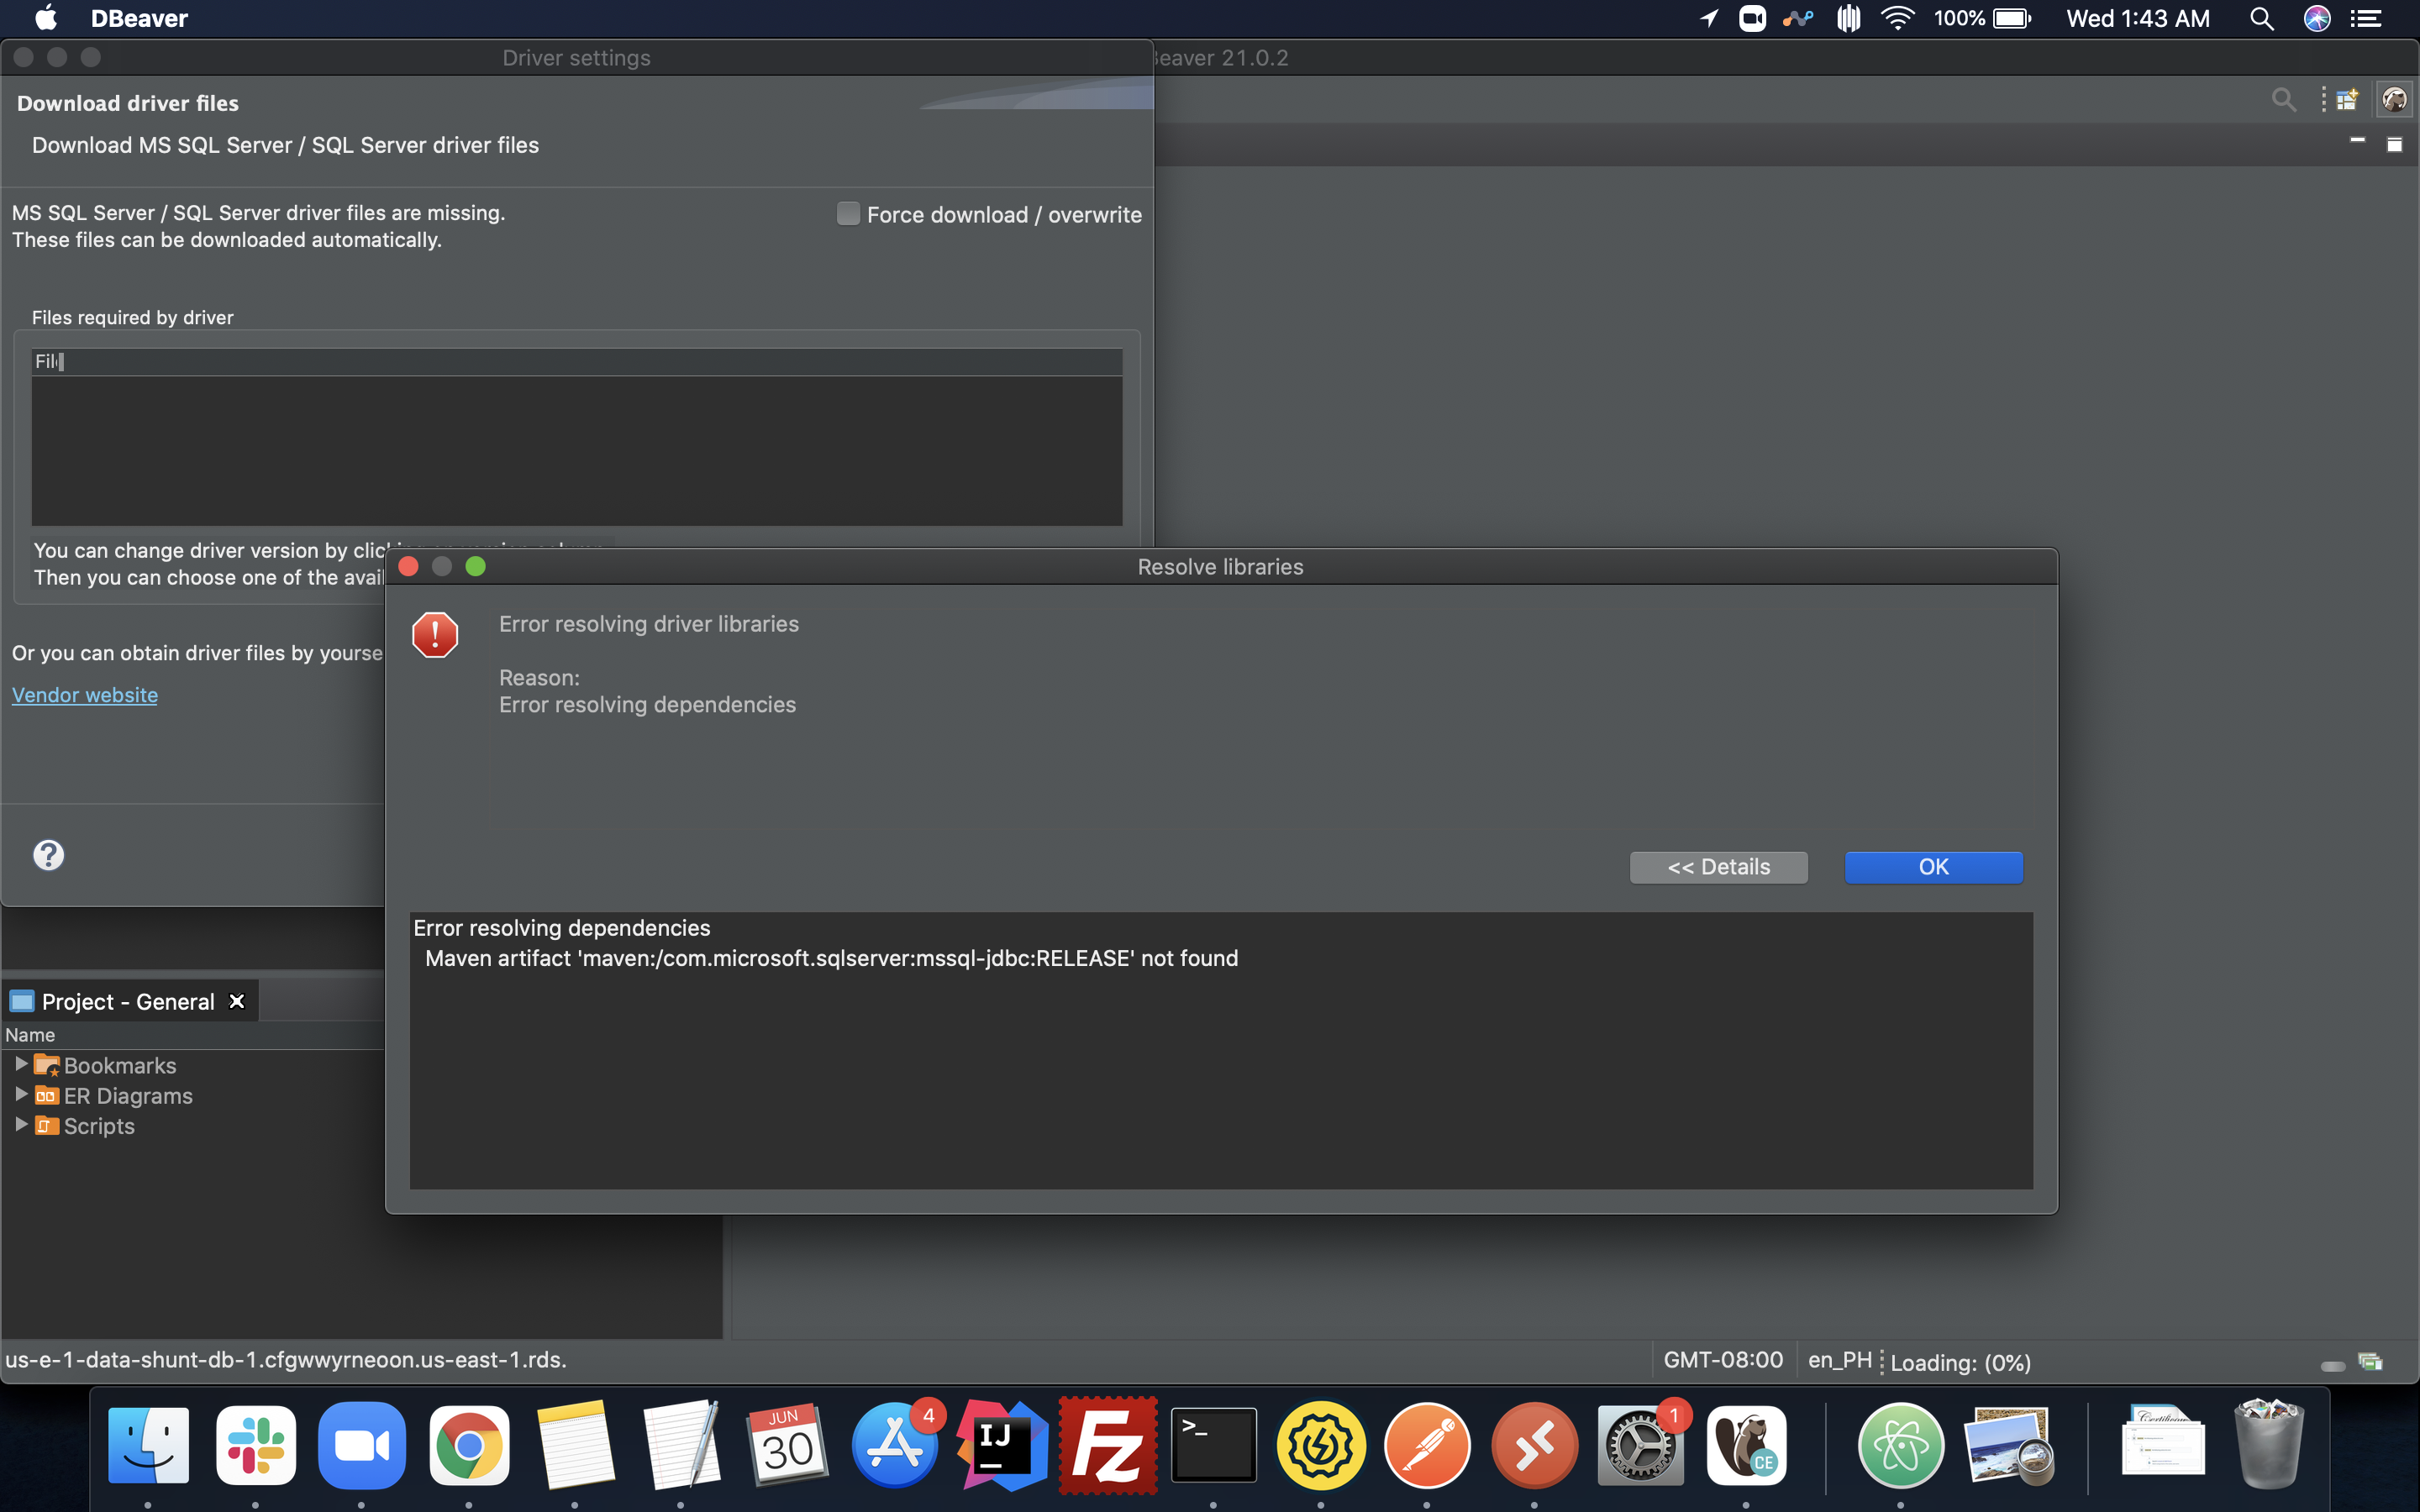Click the status bar progress bar icon

(x=2332, y=1366)
